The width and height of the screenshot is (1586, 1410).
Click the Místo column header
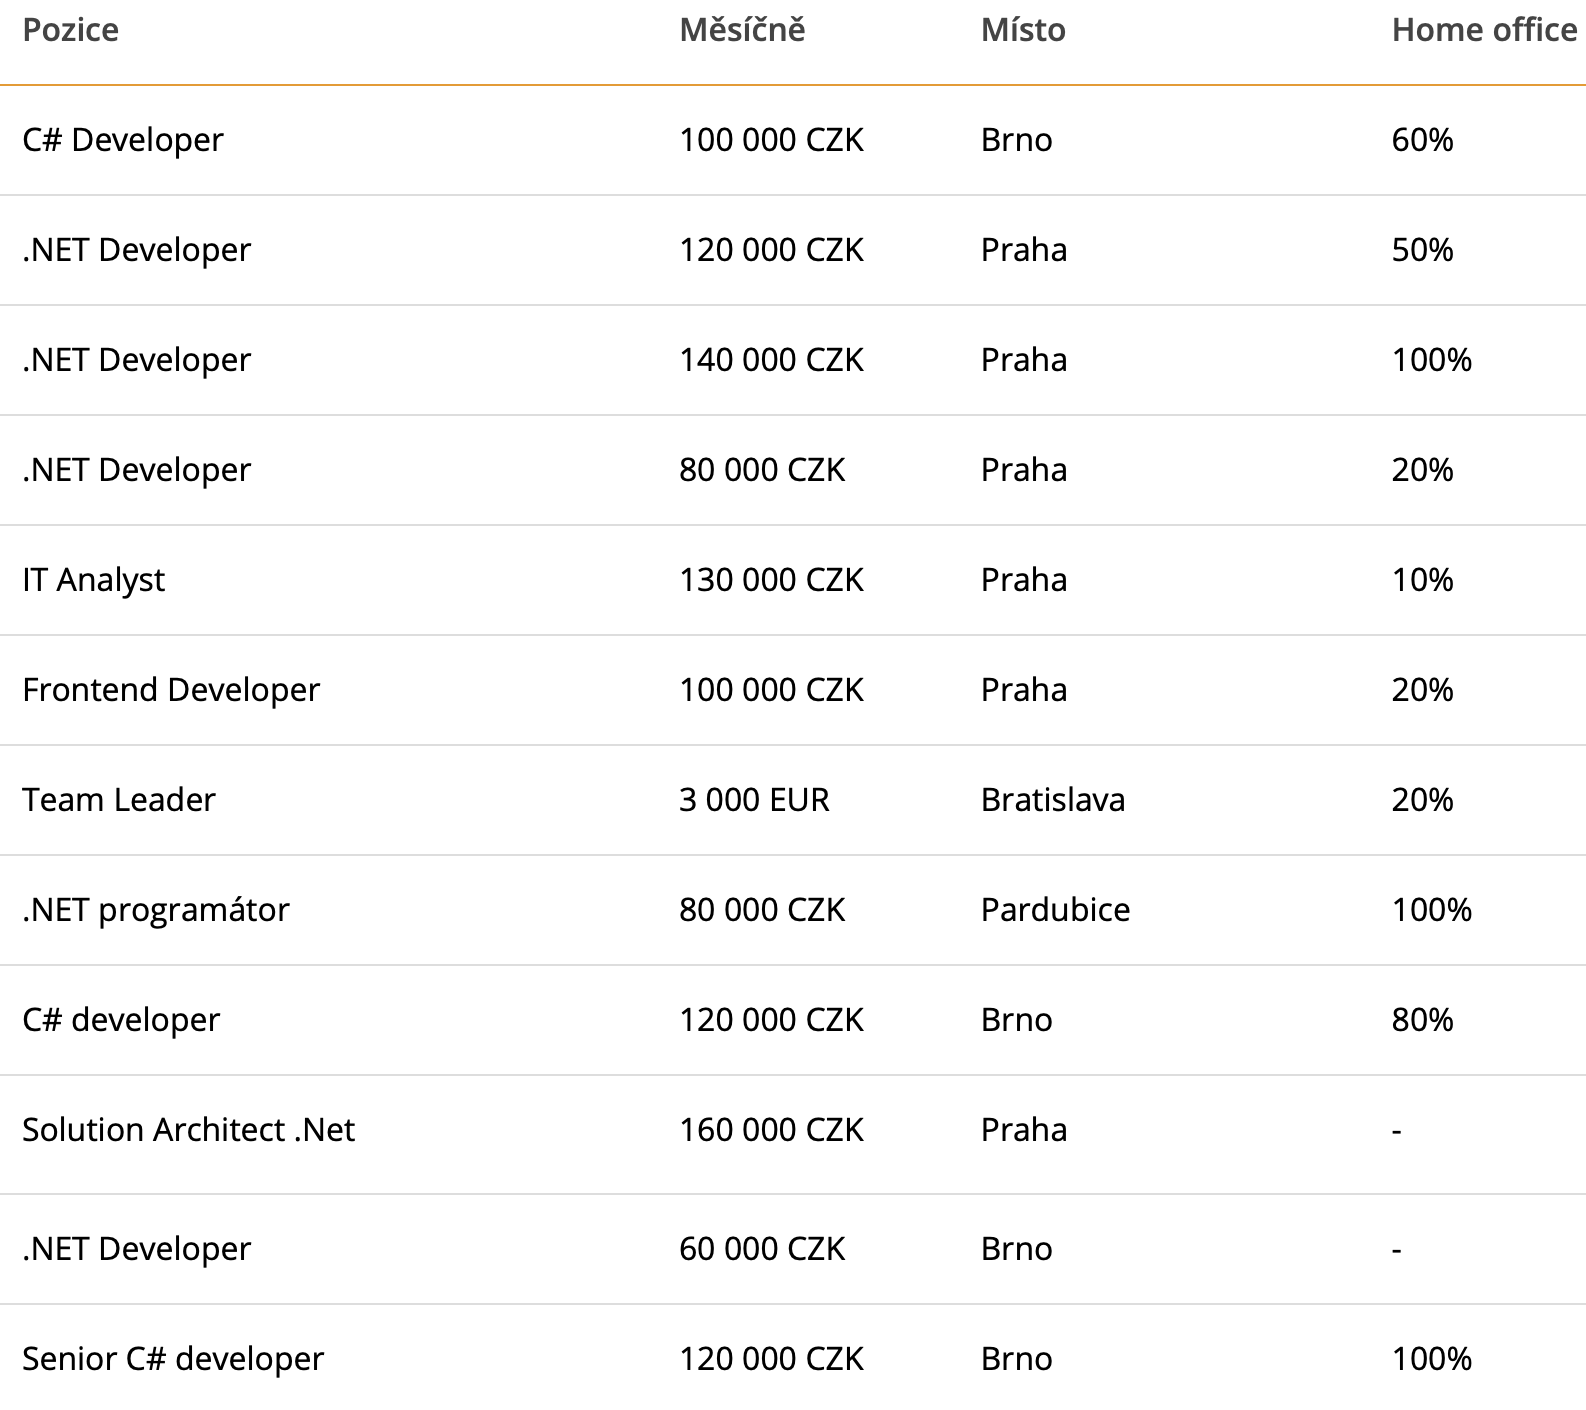(x=1023, y=30)
